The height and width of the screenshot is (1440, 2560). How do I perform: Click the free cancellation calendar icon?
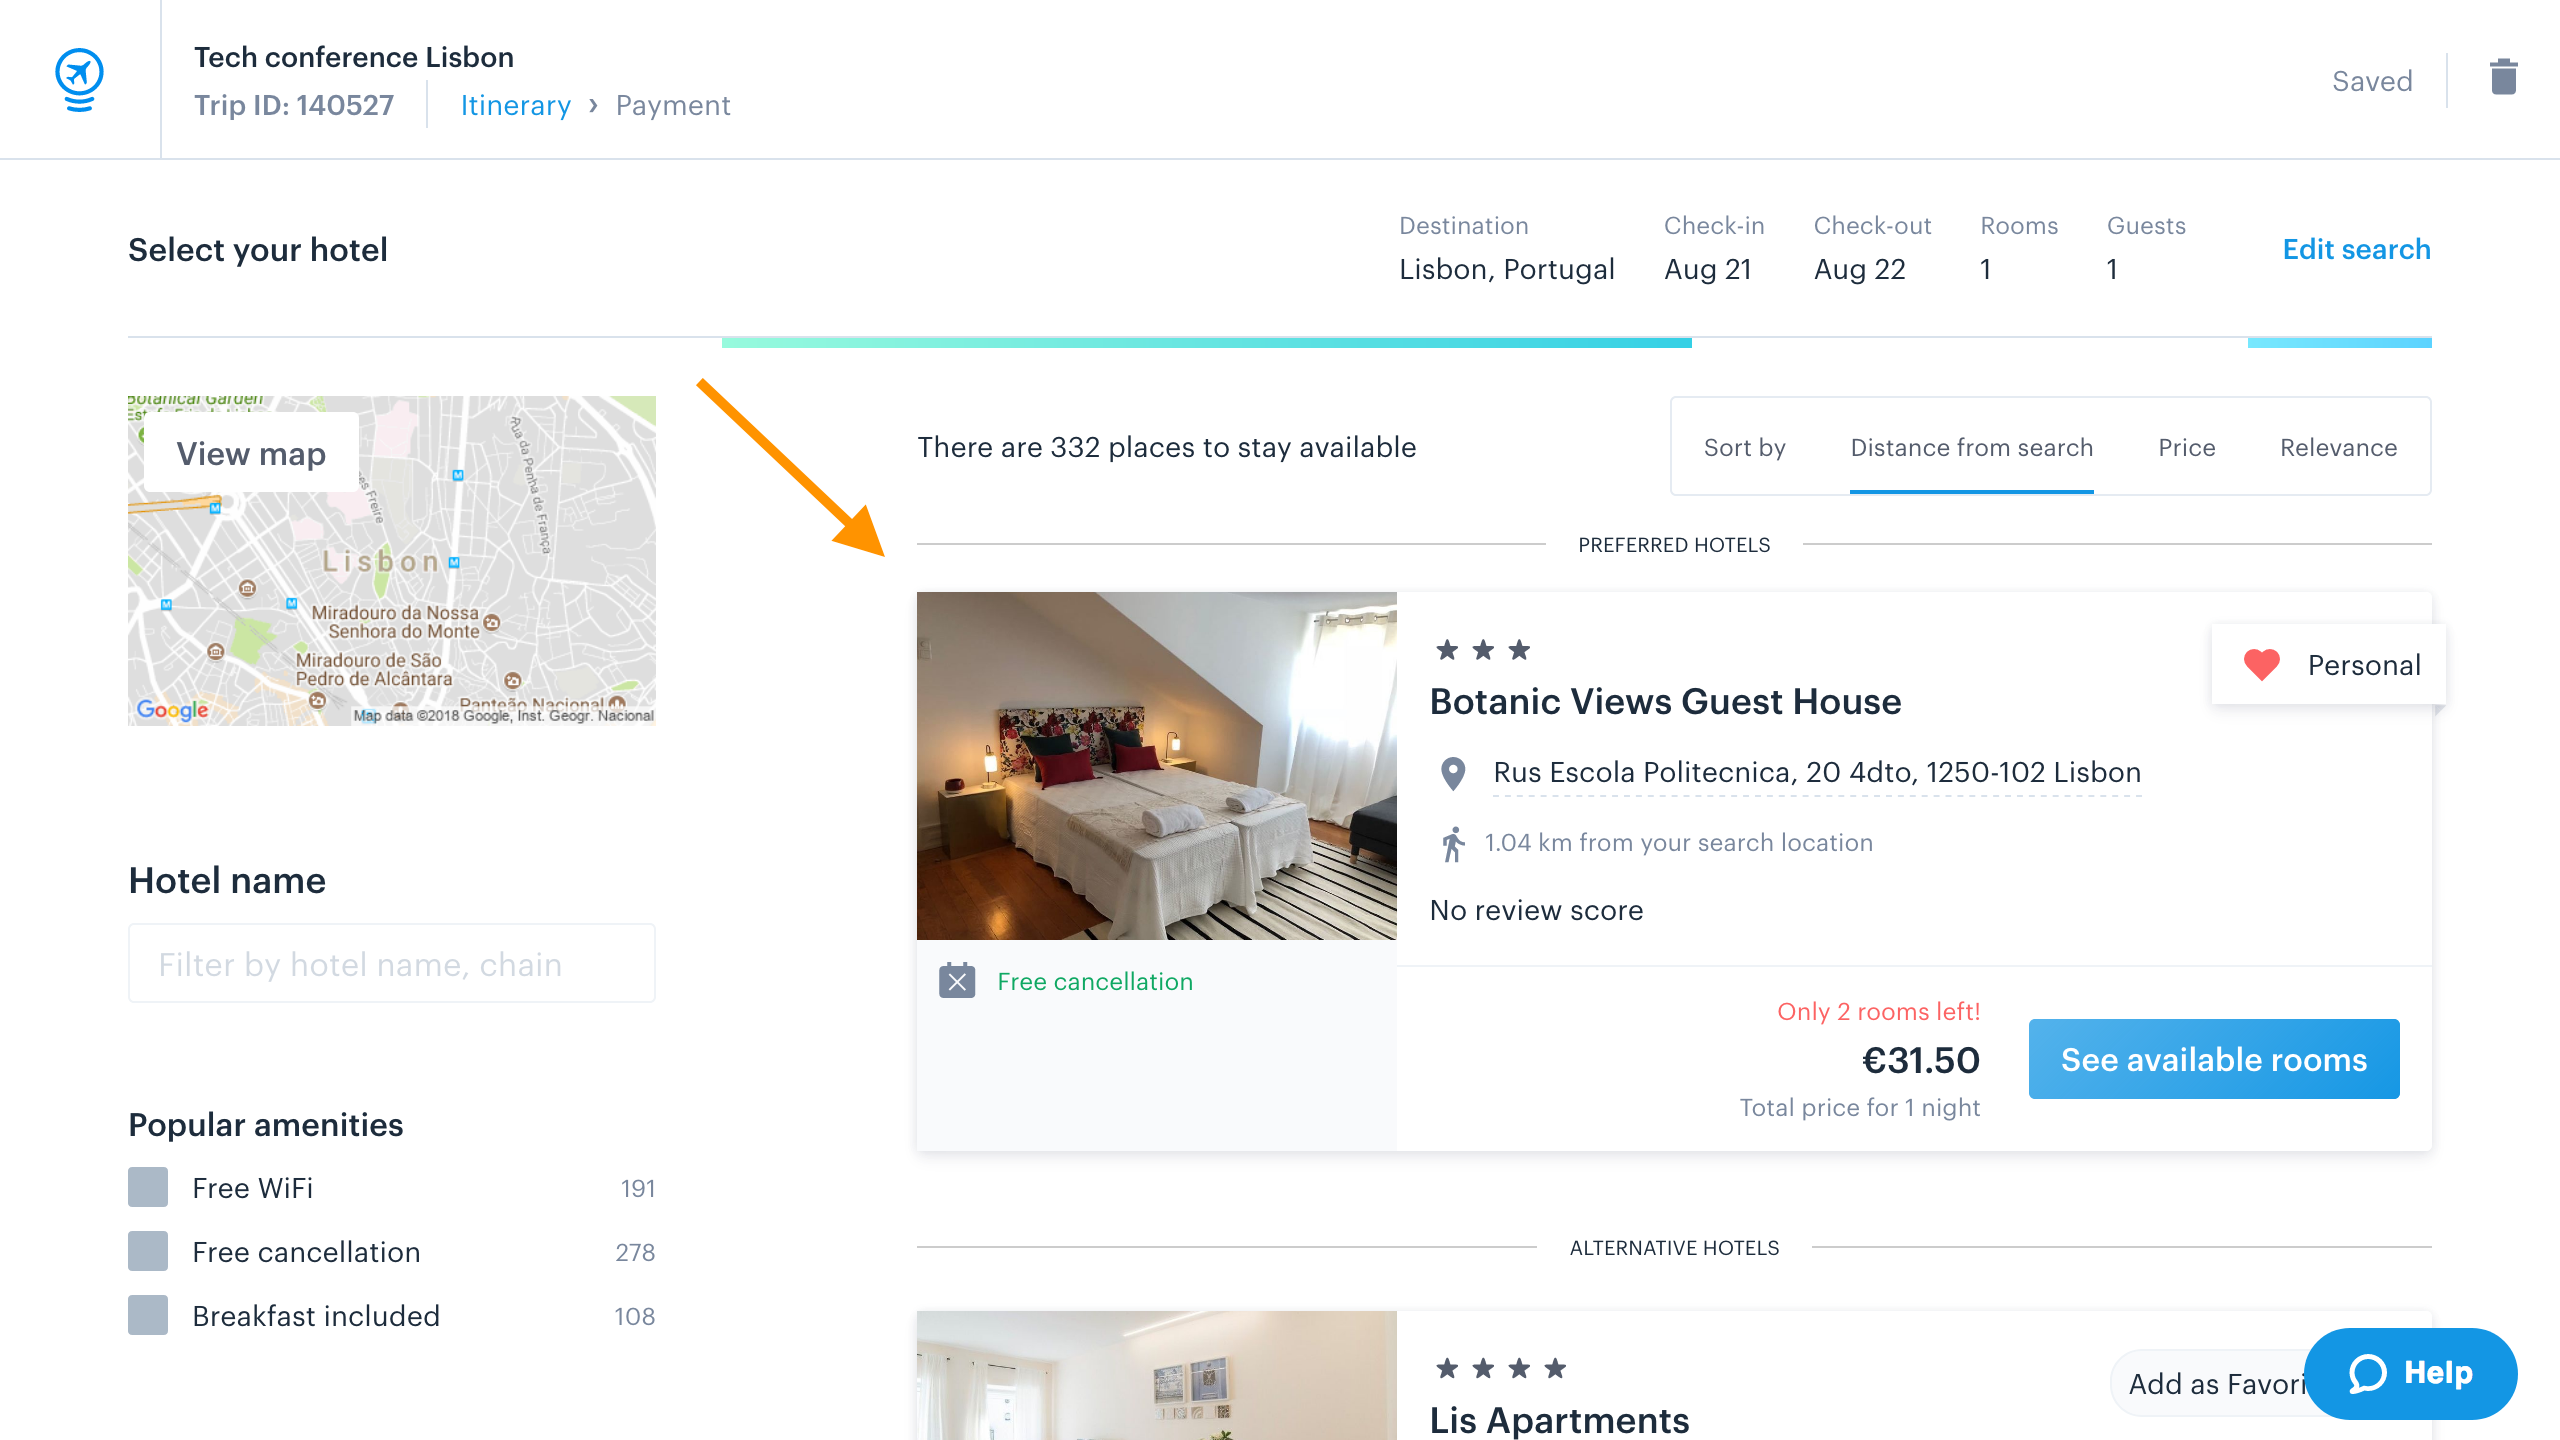click(957, 981)
